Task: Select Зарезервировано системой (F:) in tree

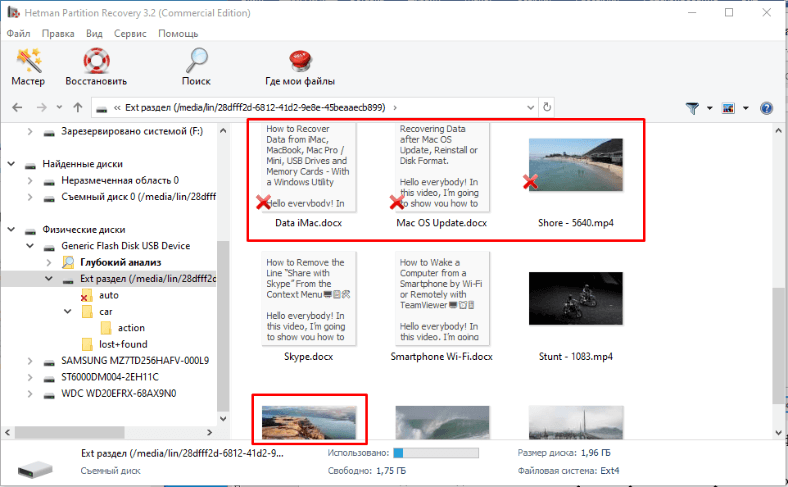Action: pos(132,131)
